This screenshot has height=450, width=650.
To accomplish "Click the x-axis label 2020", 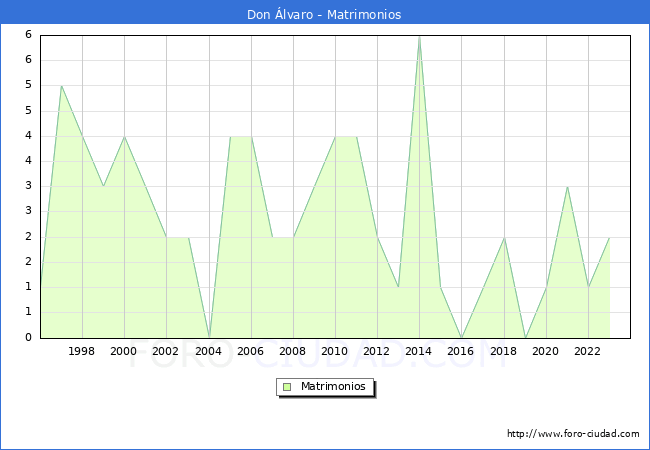I will (546, 351).
